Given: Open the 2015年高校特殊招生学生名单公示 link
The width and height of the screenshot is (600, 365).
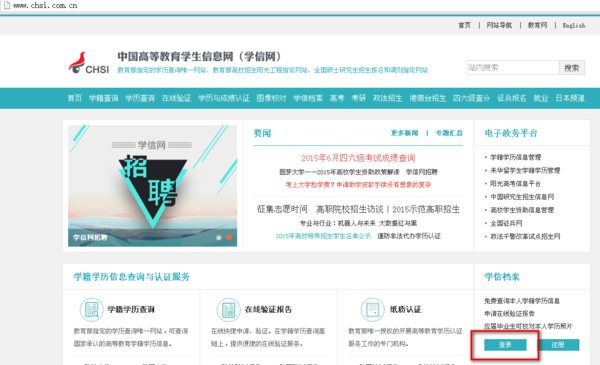Looking at the screenshot, I should pos(323,236).
